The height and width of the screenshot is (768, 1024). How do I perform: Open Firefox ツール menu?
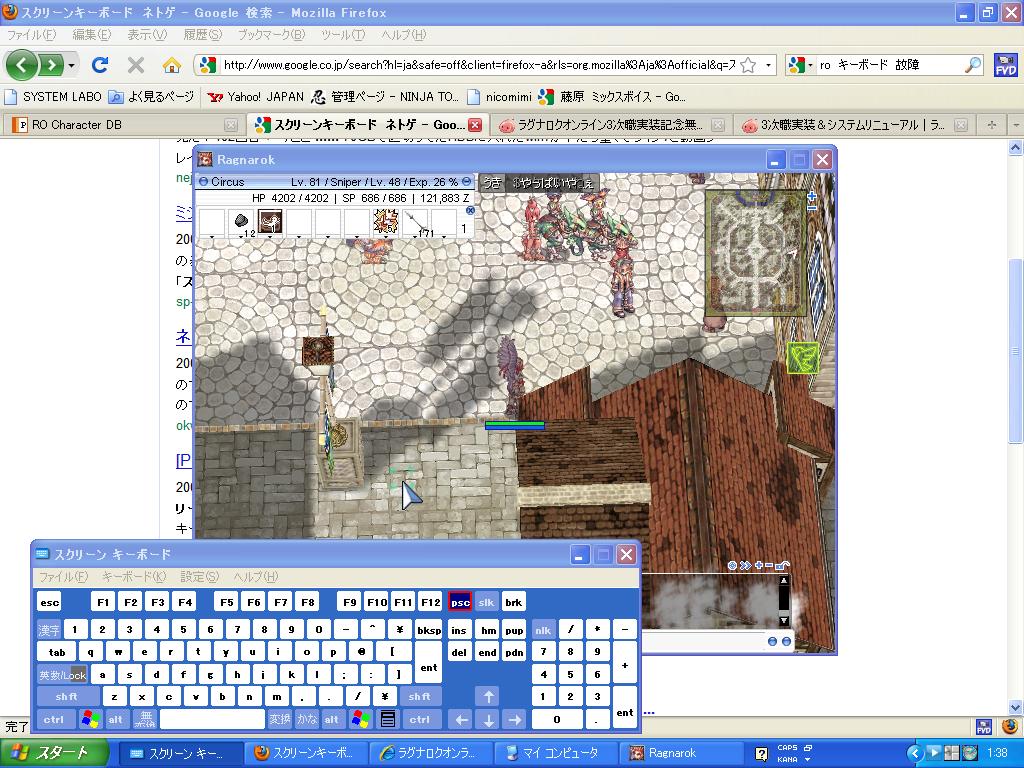point(343,35)
